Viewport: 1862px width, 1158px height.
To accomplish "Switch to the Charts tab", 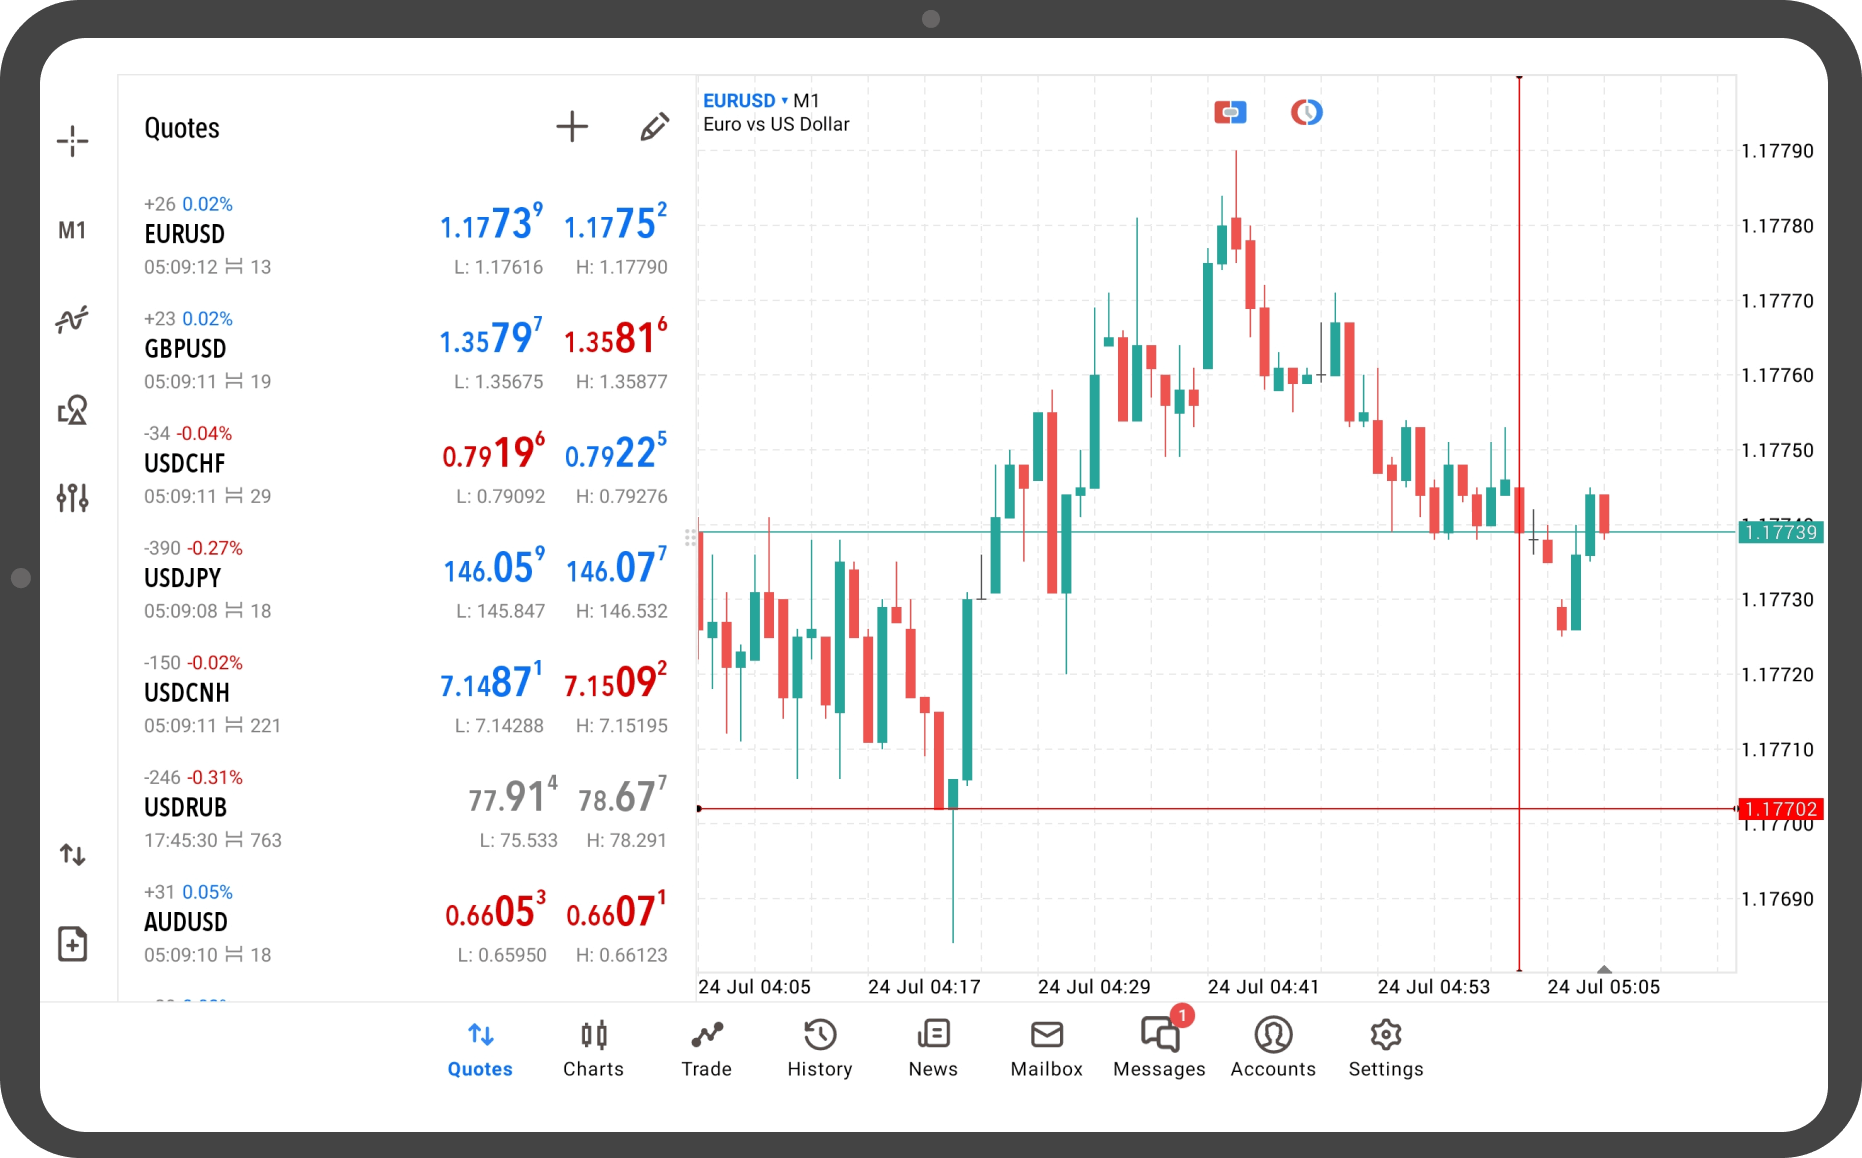I will pyautogui.click(x=593, y=1049).
